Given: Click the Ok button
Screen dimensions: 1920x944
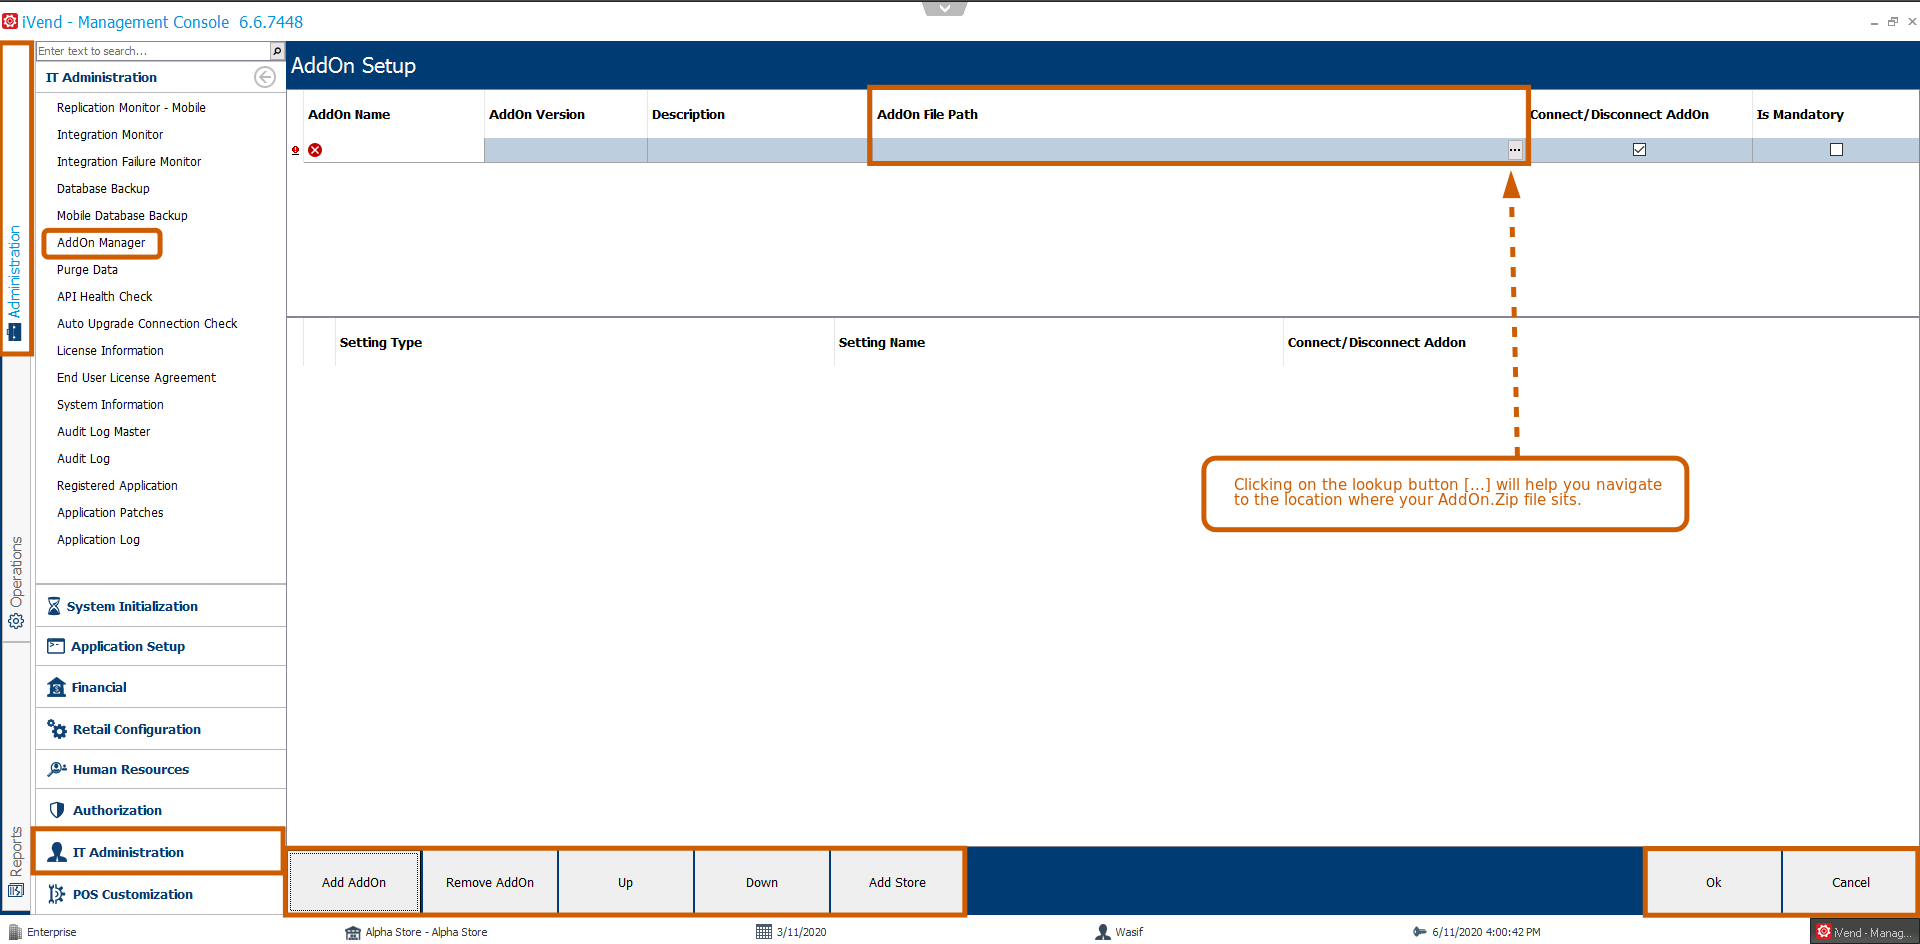Looking at the screenshot, I should tap(1713, 882).
